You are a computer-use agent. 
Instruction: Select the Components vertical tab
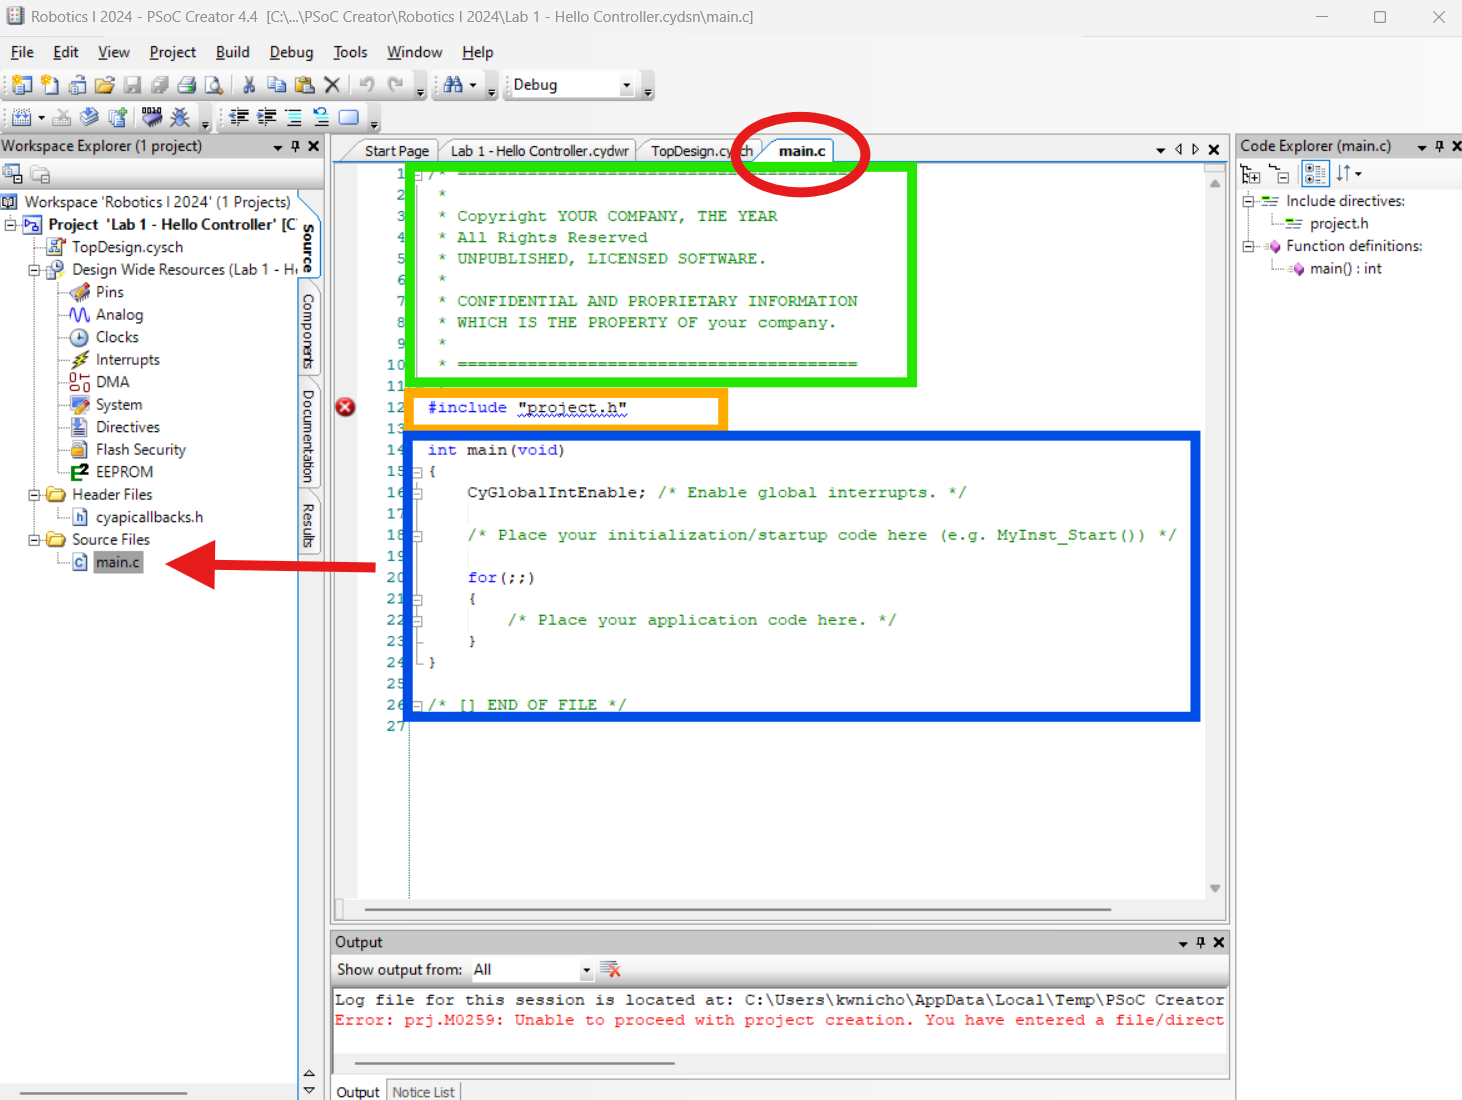tap(308, 331)
